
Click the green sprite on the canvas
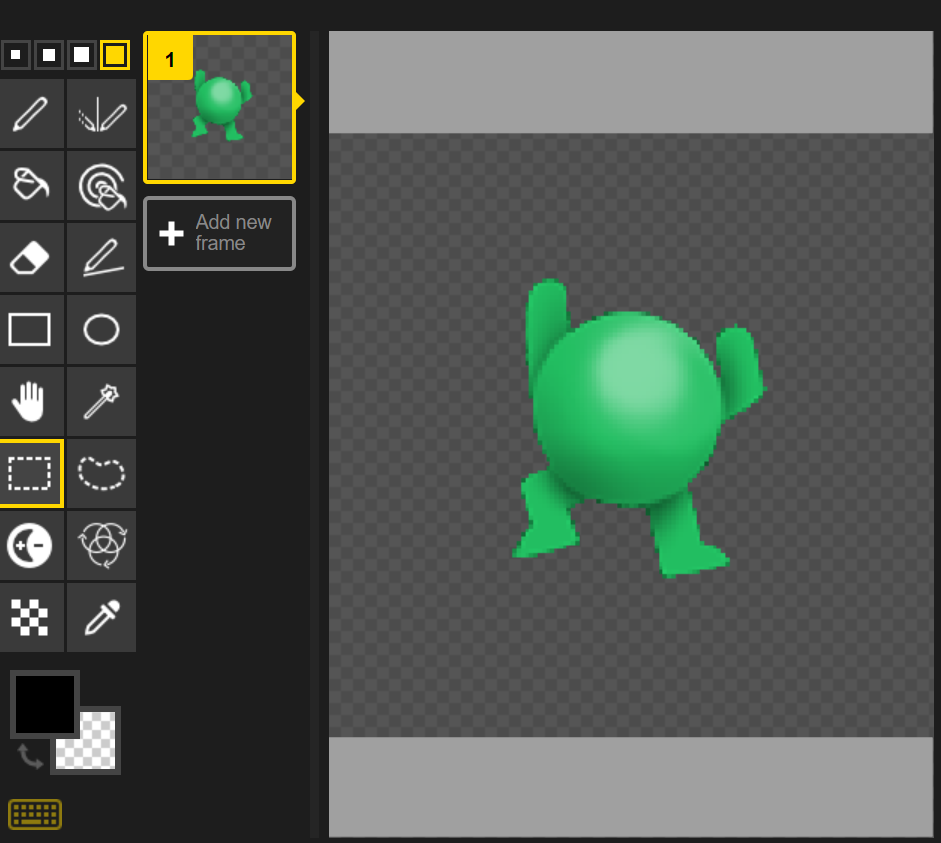point(628,409)
